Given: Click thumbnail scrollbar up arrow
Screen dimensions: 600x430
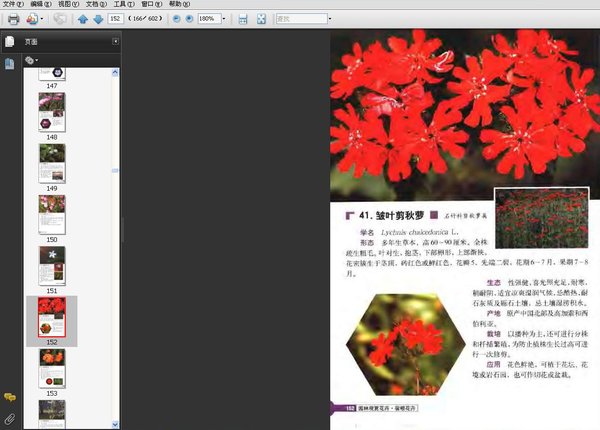Looking at the screenshot, I should click(115, 72).
